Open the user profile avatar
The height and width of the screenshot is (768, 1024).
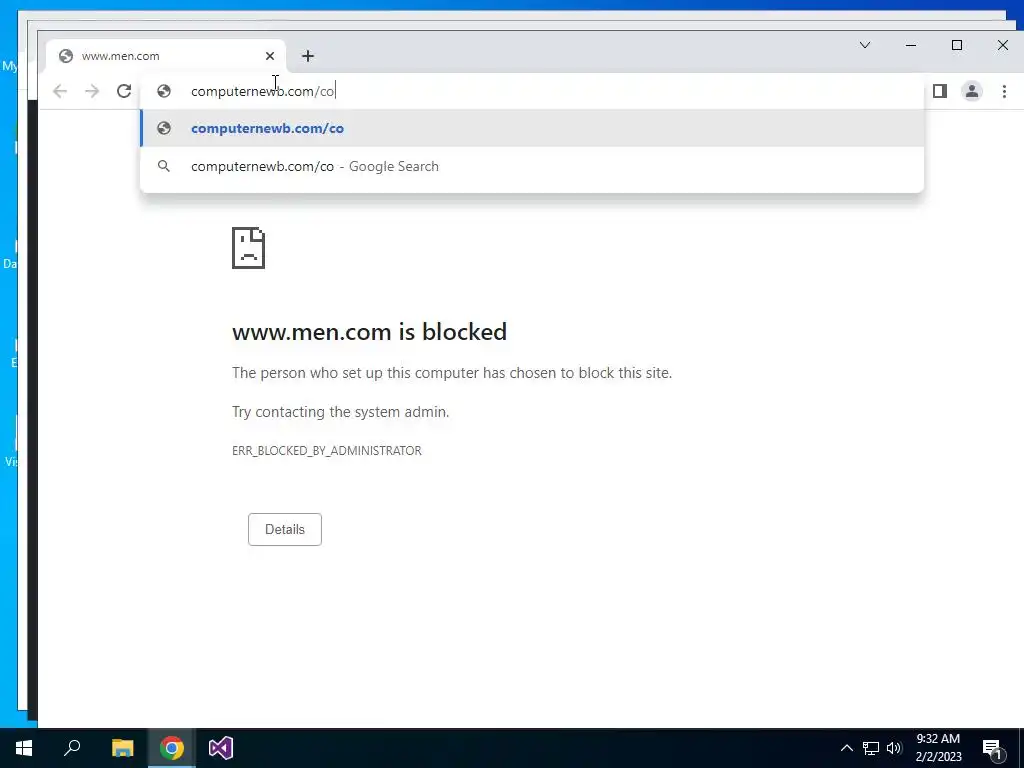click(x=972, y=91)
